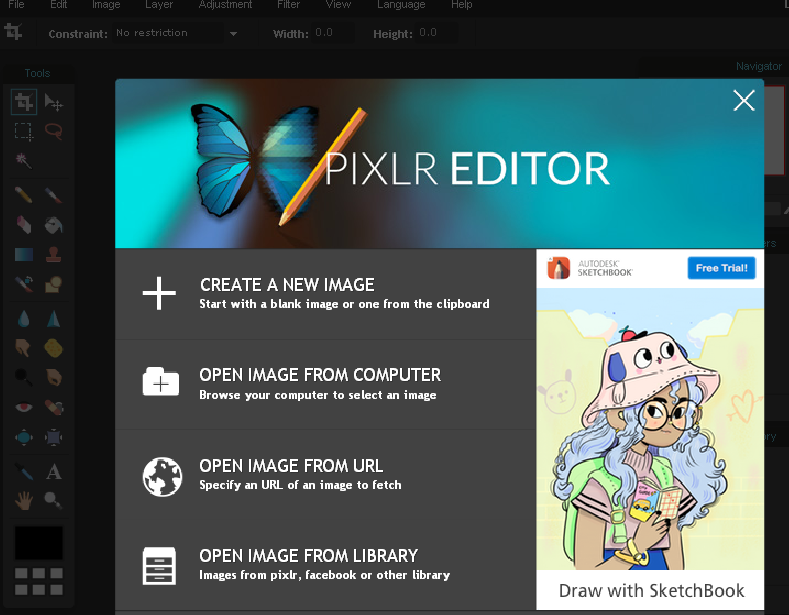Open the Layer menu
Image resolution: width=789 pixels, height=615 pixels.
[x=159, y=5]
